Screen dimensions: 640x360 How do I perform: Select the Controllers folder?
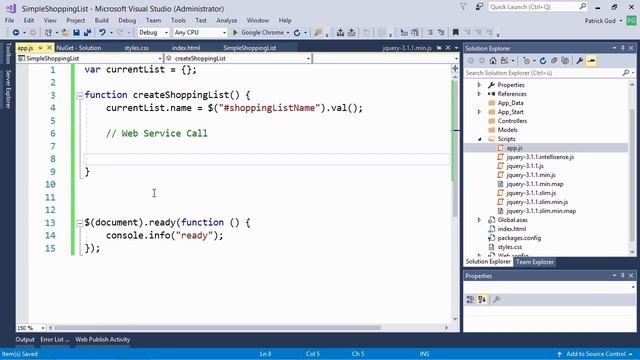click(512, 121)
